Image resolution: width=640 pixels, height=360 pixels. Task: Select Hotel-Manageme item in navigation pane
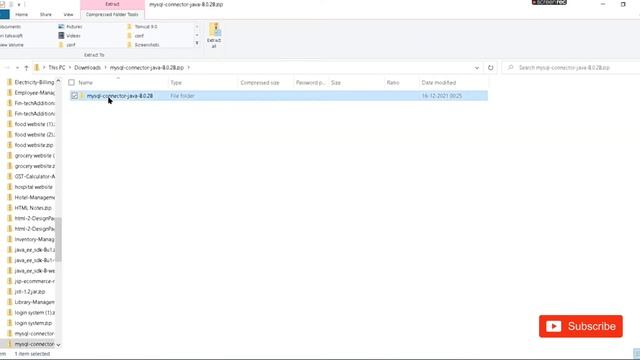[x=31, y=198]
